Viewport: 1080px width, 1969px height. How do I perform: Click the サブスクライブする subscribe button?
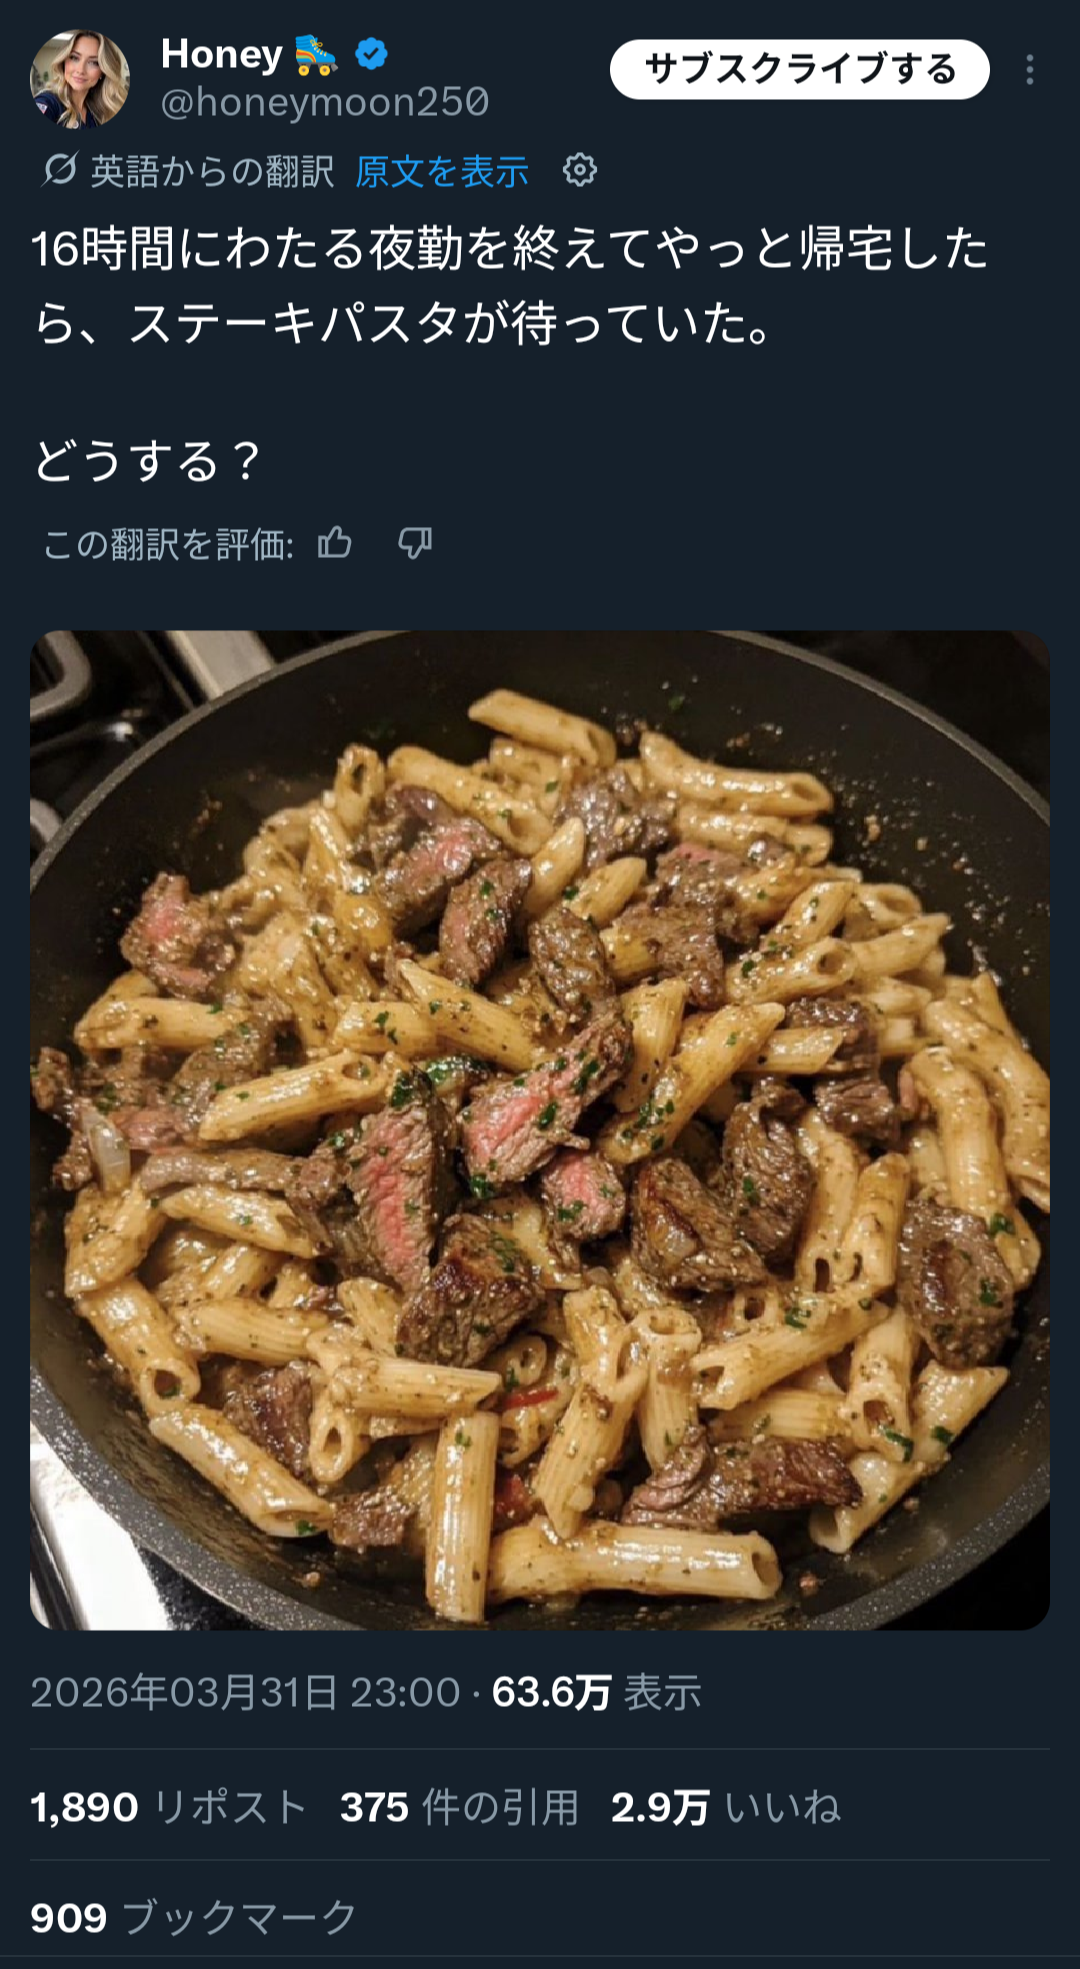[x=800, y=69]
